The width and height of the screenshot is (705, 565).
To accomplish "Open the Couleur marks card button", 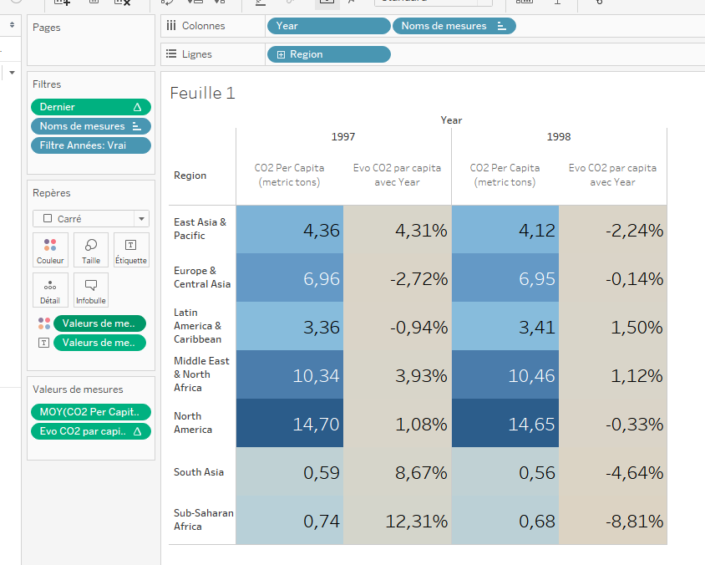I will 50,250.
